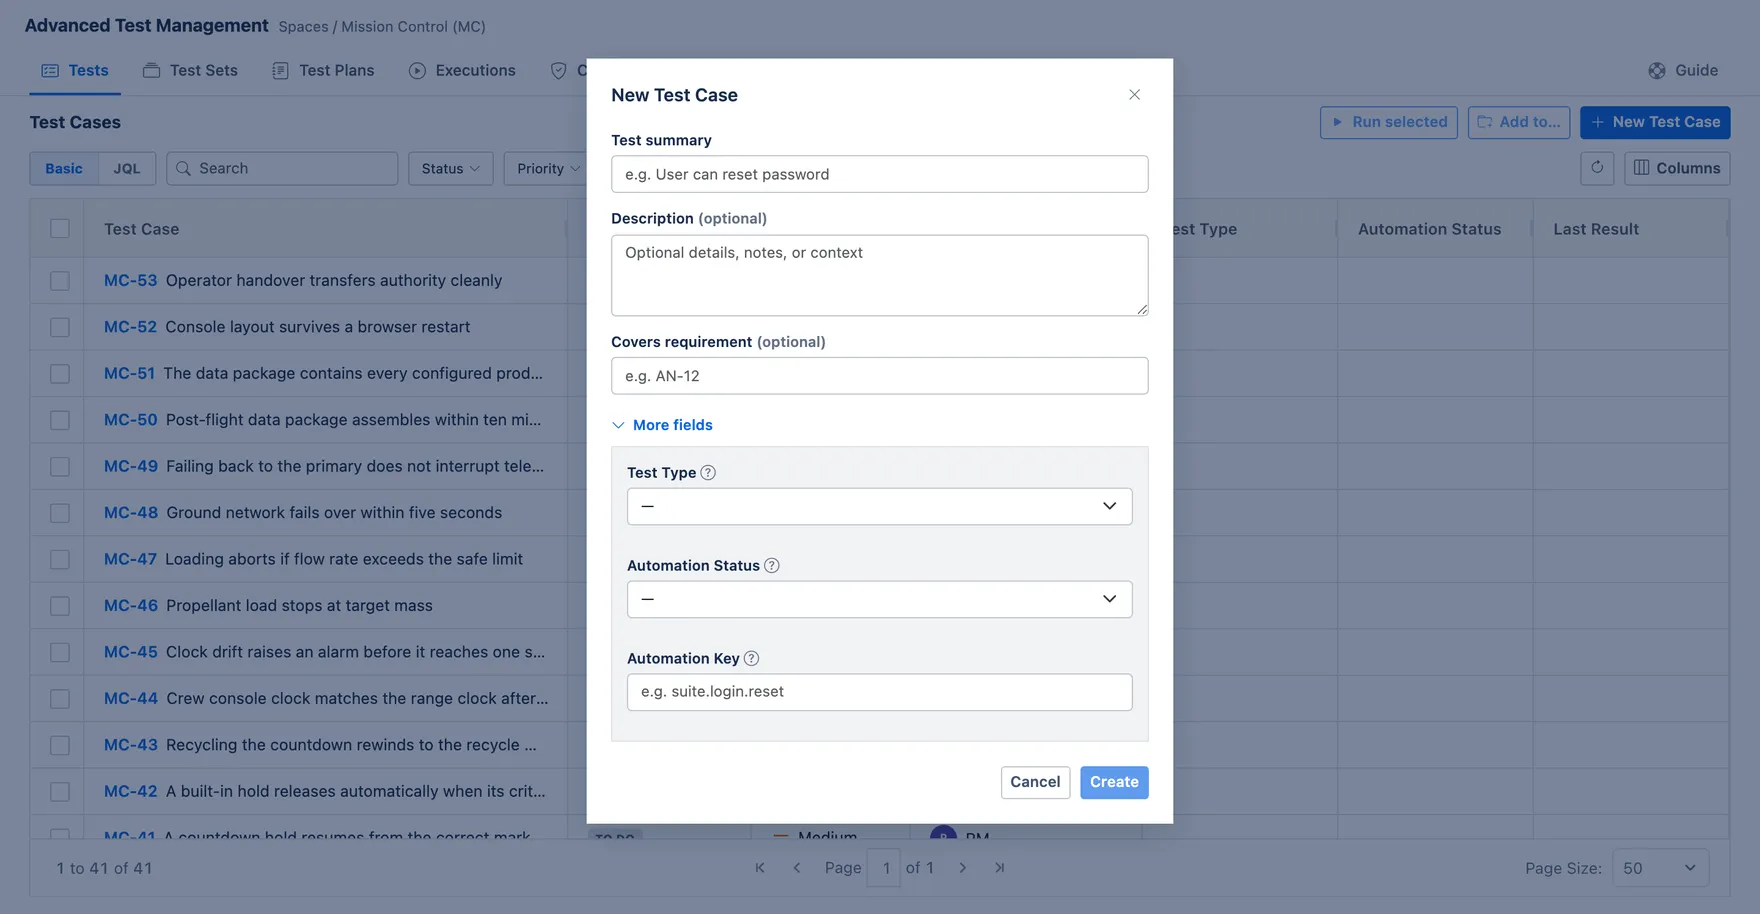Image resolution: width=1760 pixels, height=914 pixels.
Task: Open the Test Type dropdown
Action: point(880,507)
